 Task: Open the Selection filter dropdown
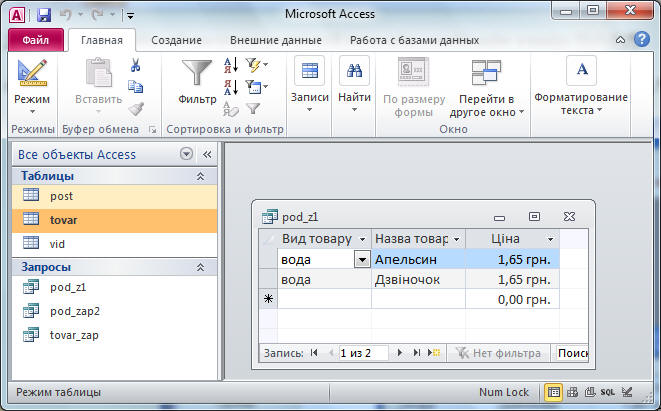tap(257, 65)
